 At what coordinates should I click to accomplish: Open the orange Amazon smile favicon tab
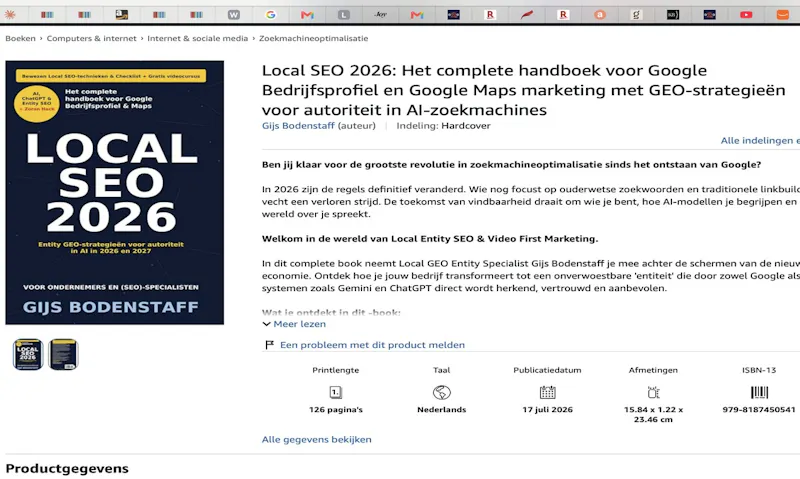(783, 15)
